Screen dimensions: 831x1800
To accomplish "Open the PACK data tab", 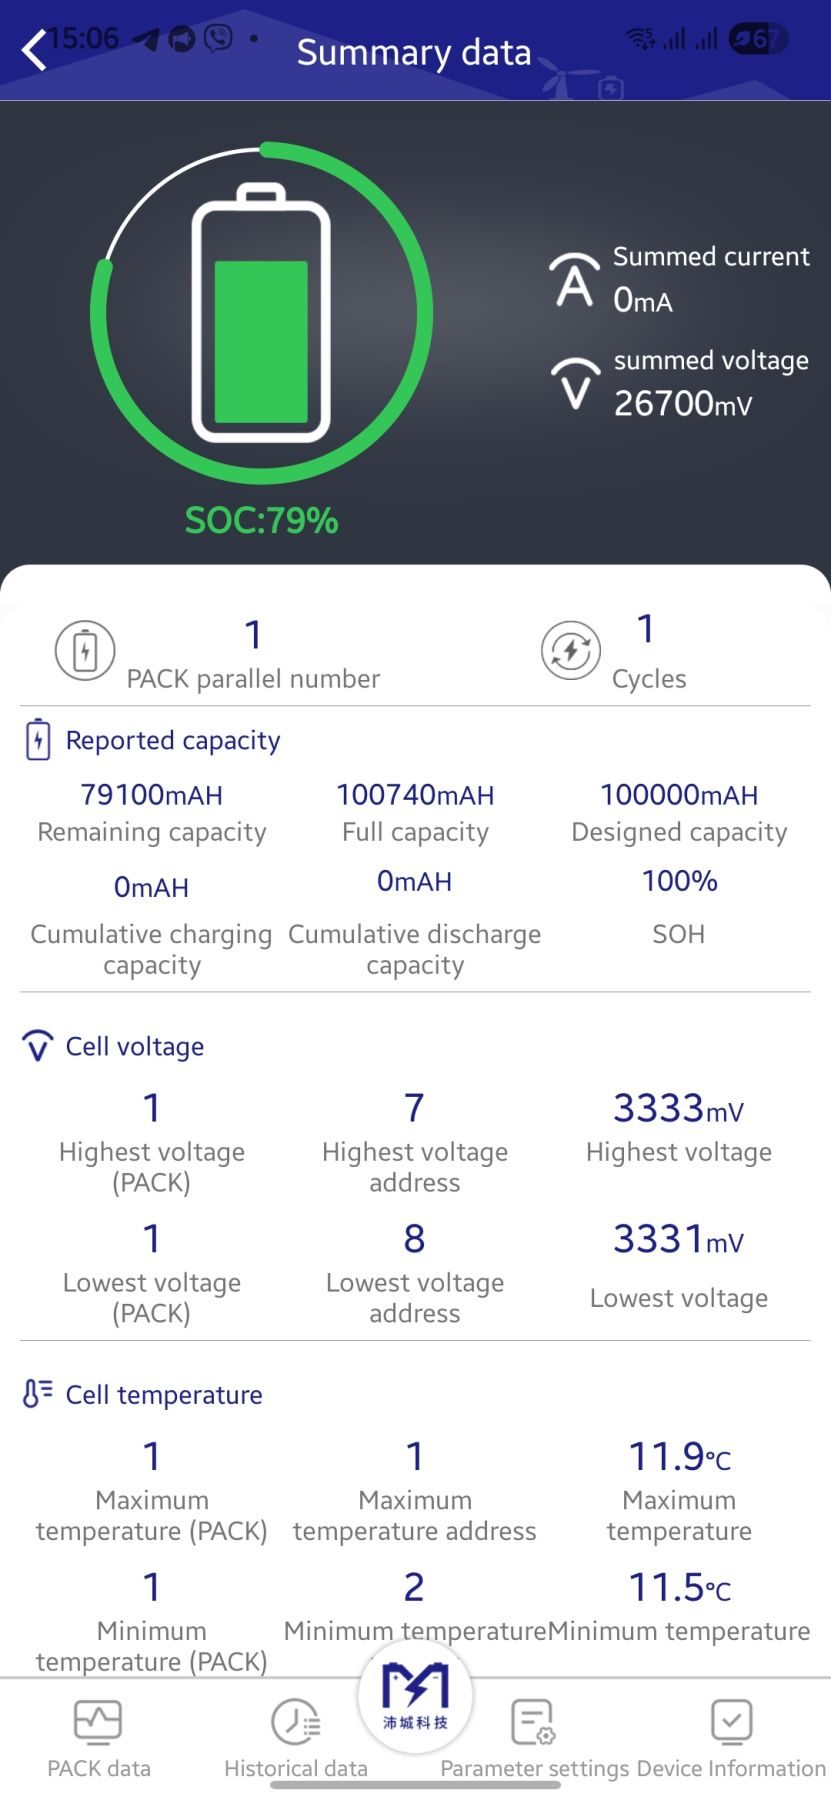I will 99,1738.
